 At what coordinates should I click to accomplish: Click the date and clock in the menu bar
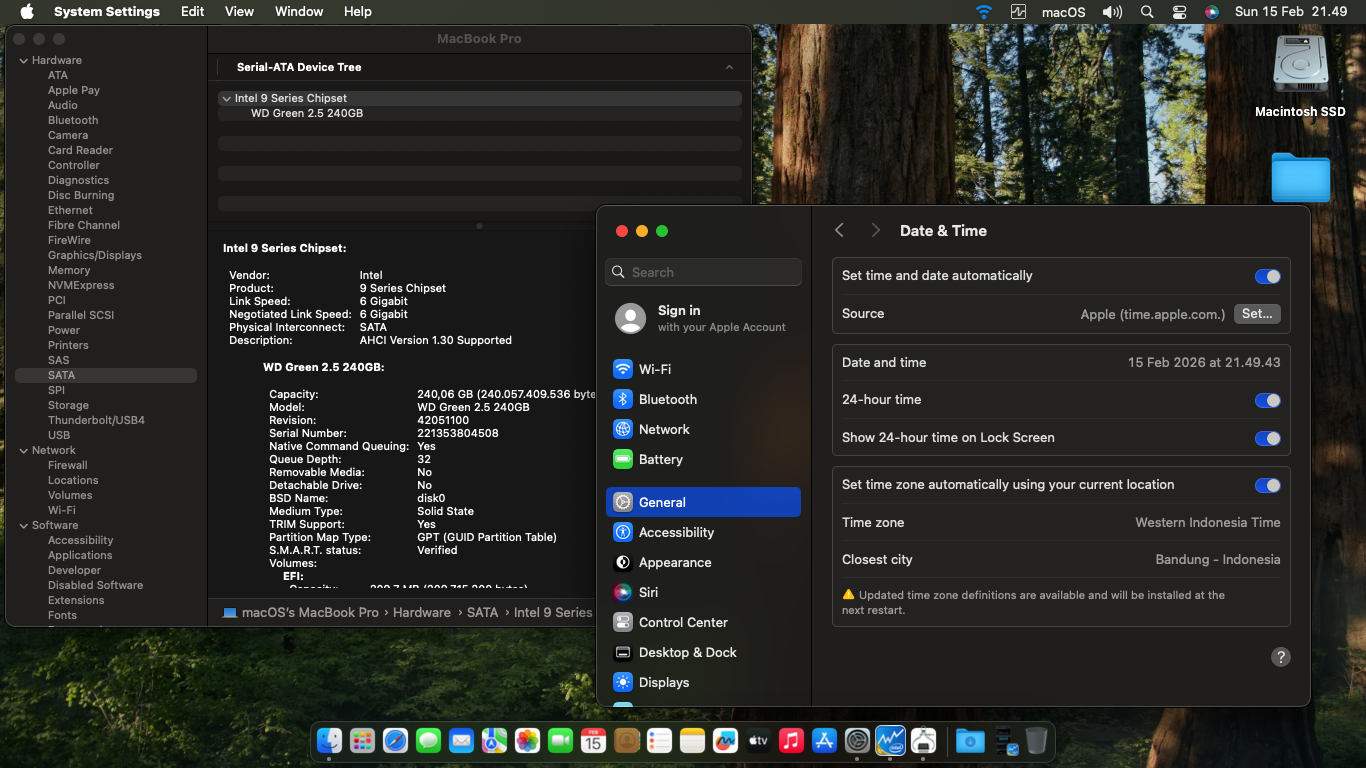[1291, 12]
